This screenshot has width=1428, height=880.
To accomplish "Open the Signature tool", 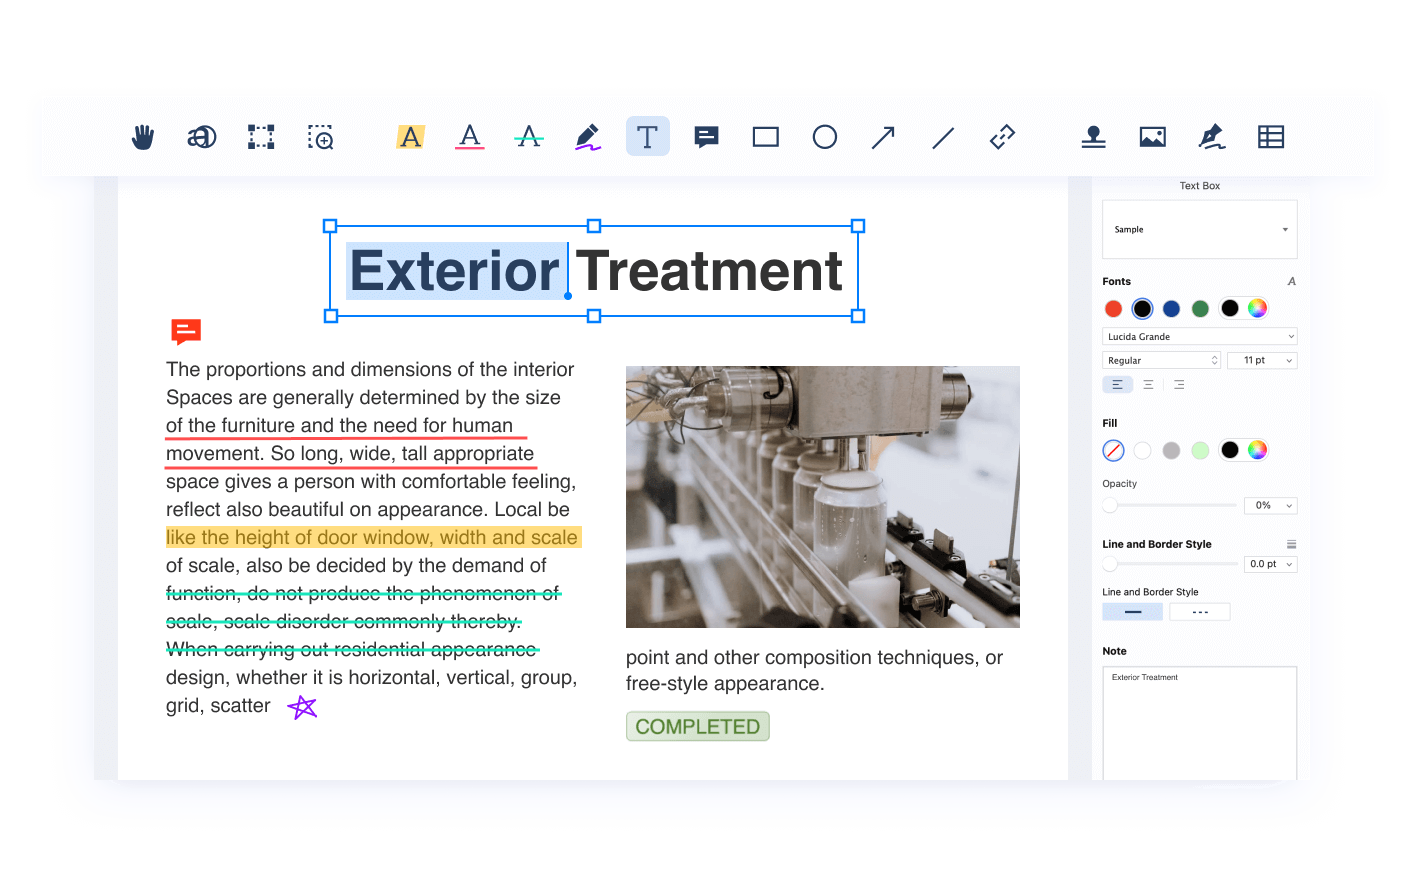I will coord(1212,137).
